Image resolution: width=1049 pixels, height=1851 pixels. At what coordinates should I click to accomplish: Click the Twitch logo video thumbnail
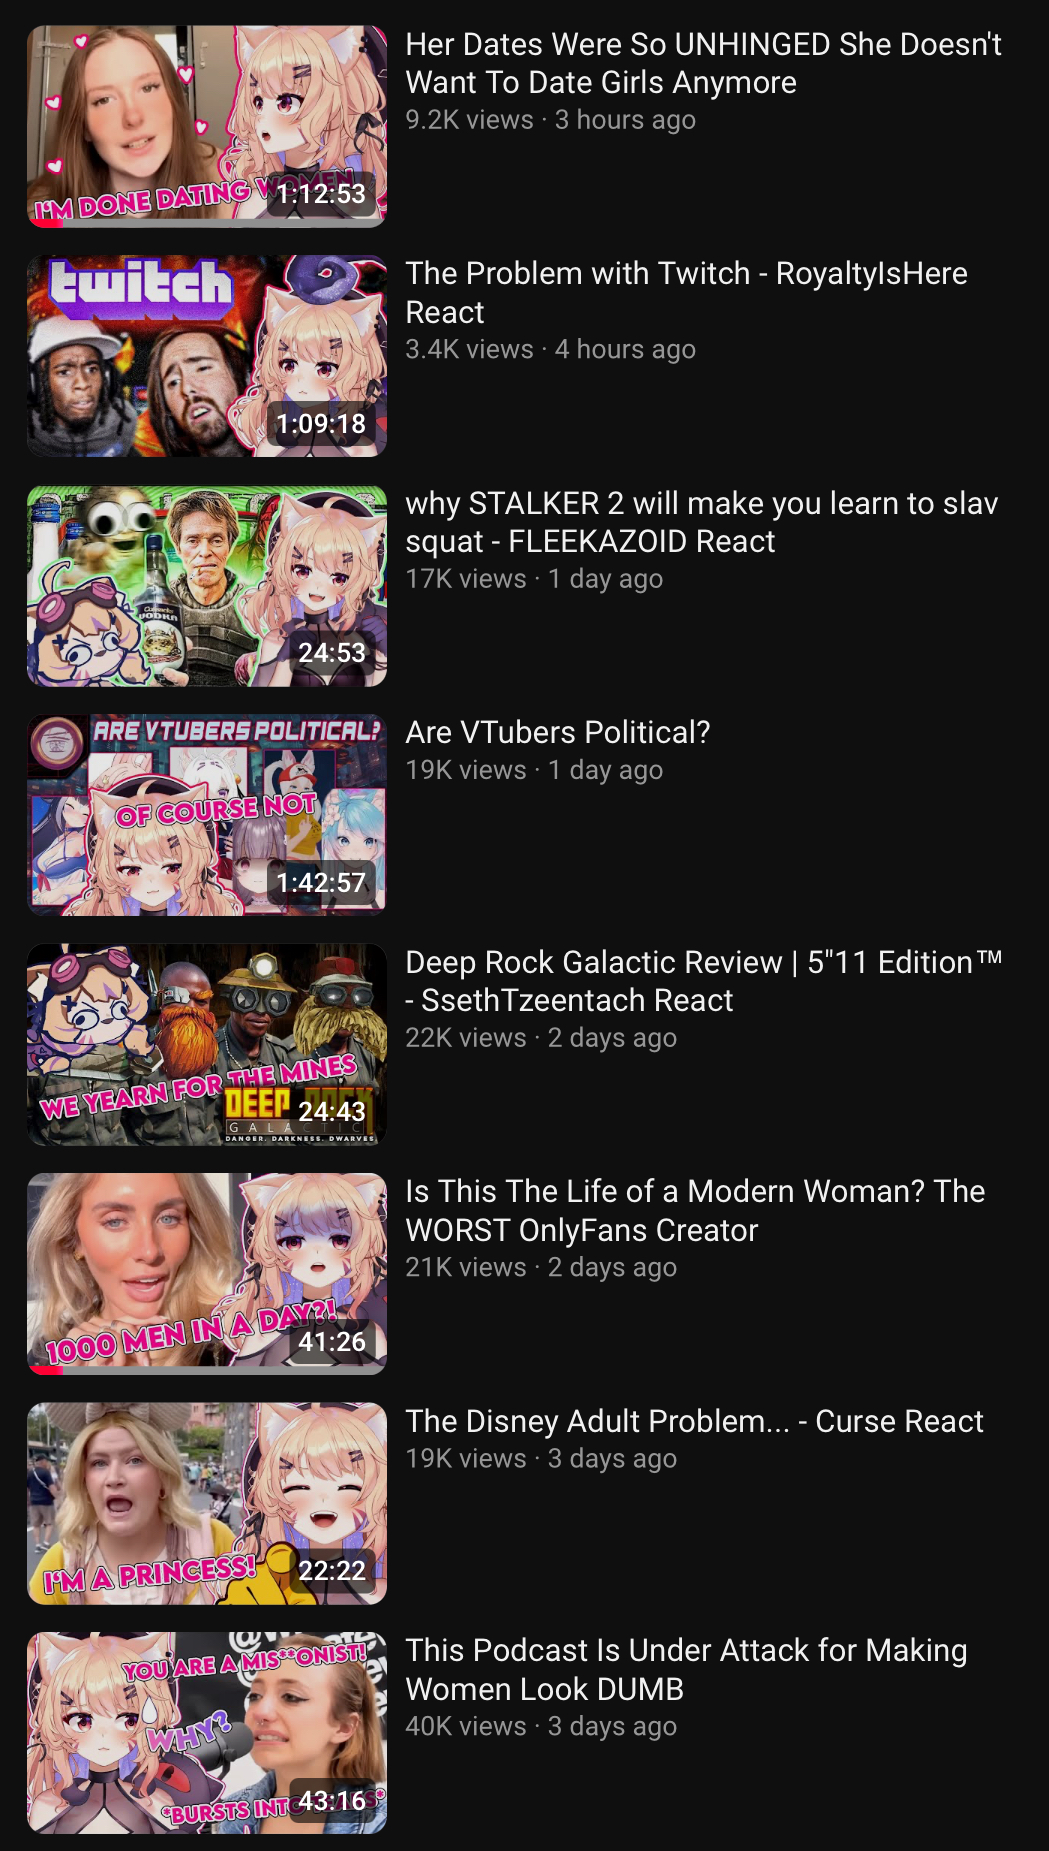tap(207, 356)
